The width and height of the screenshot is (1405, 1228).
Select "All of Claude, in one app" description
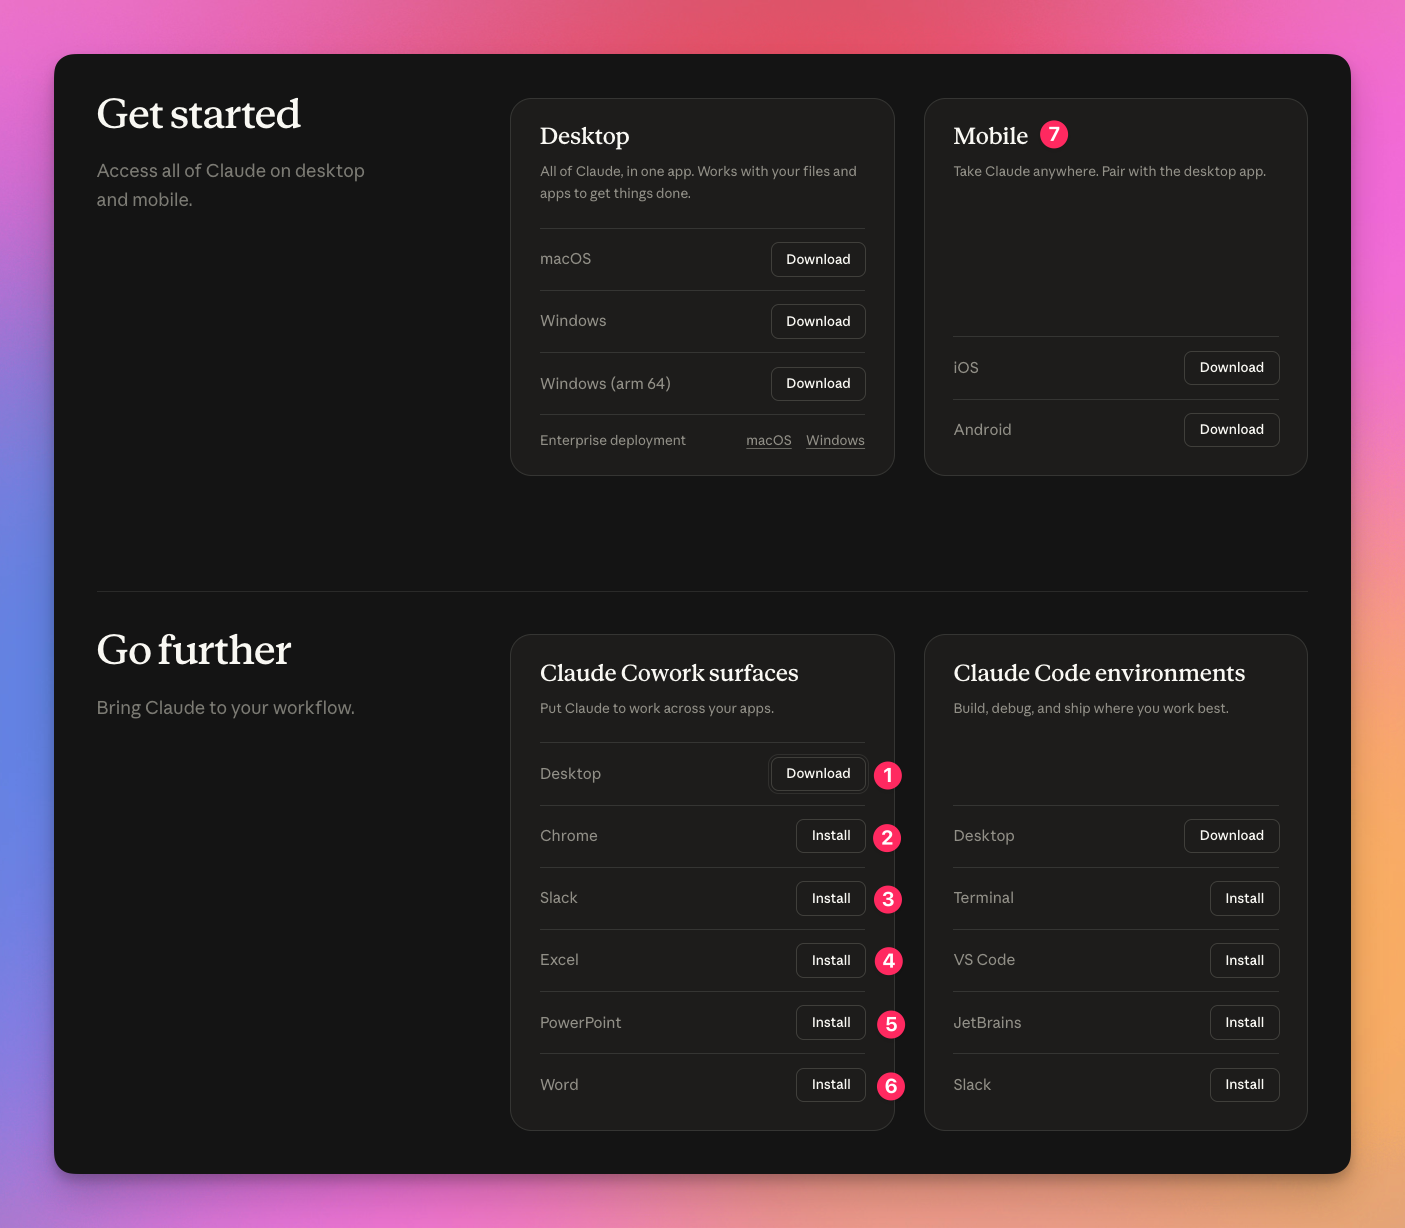click(x=698, y=182)
